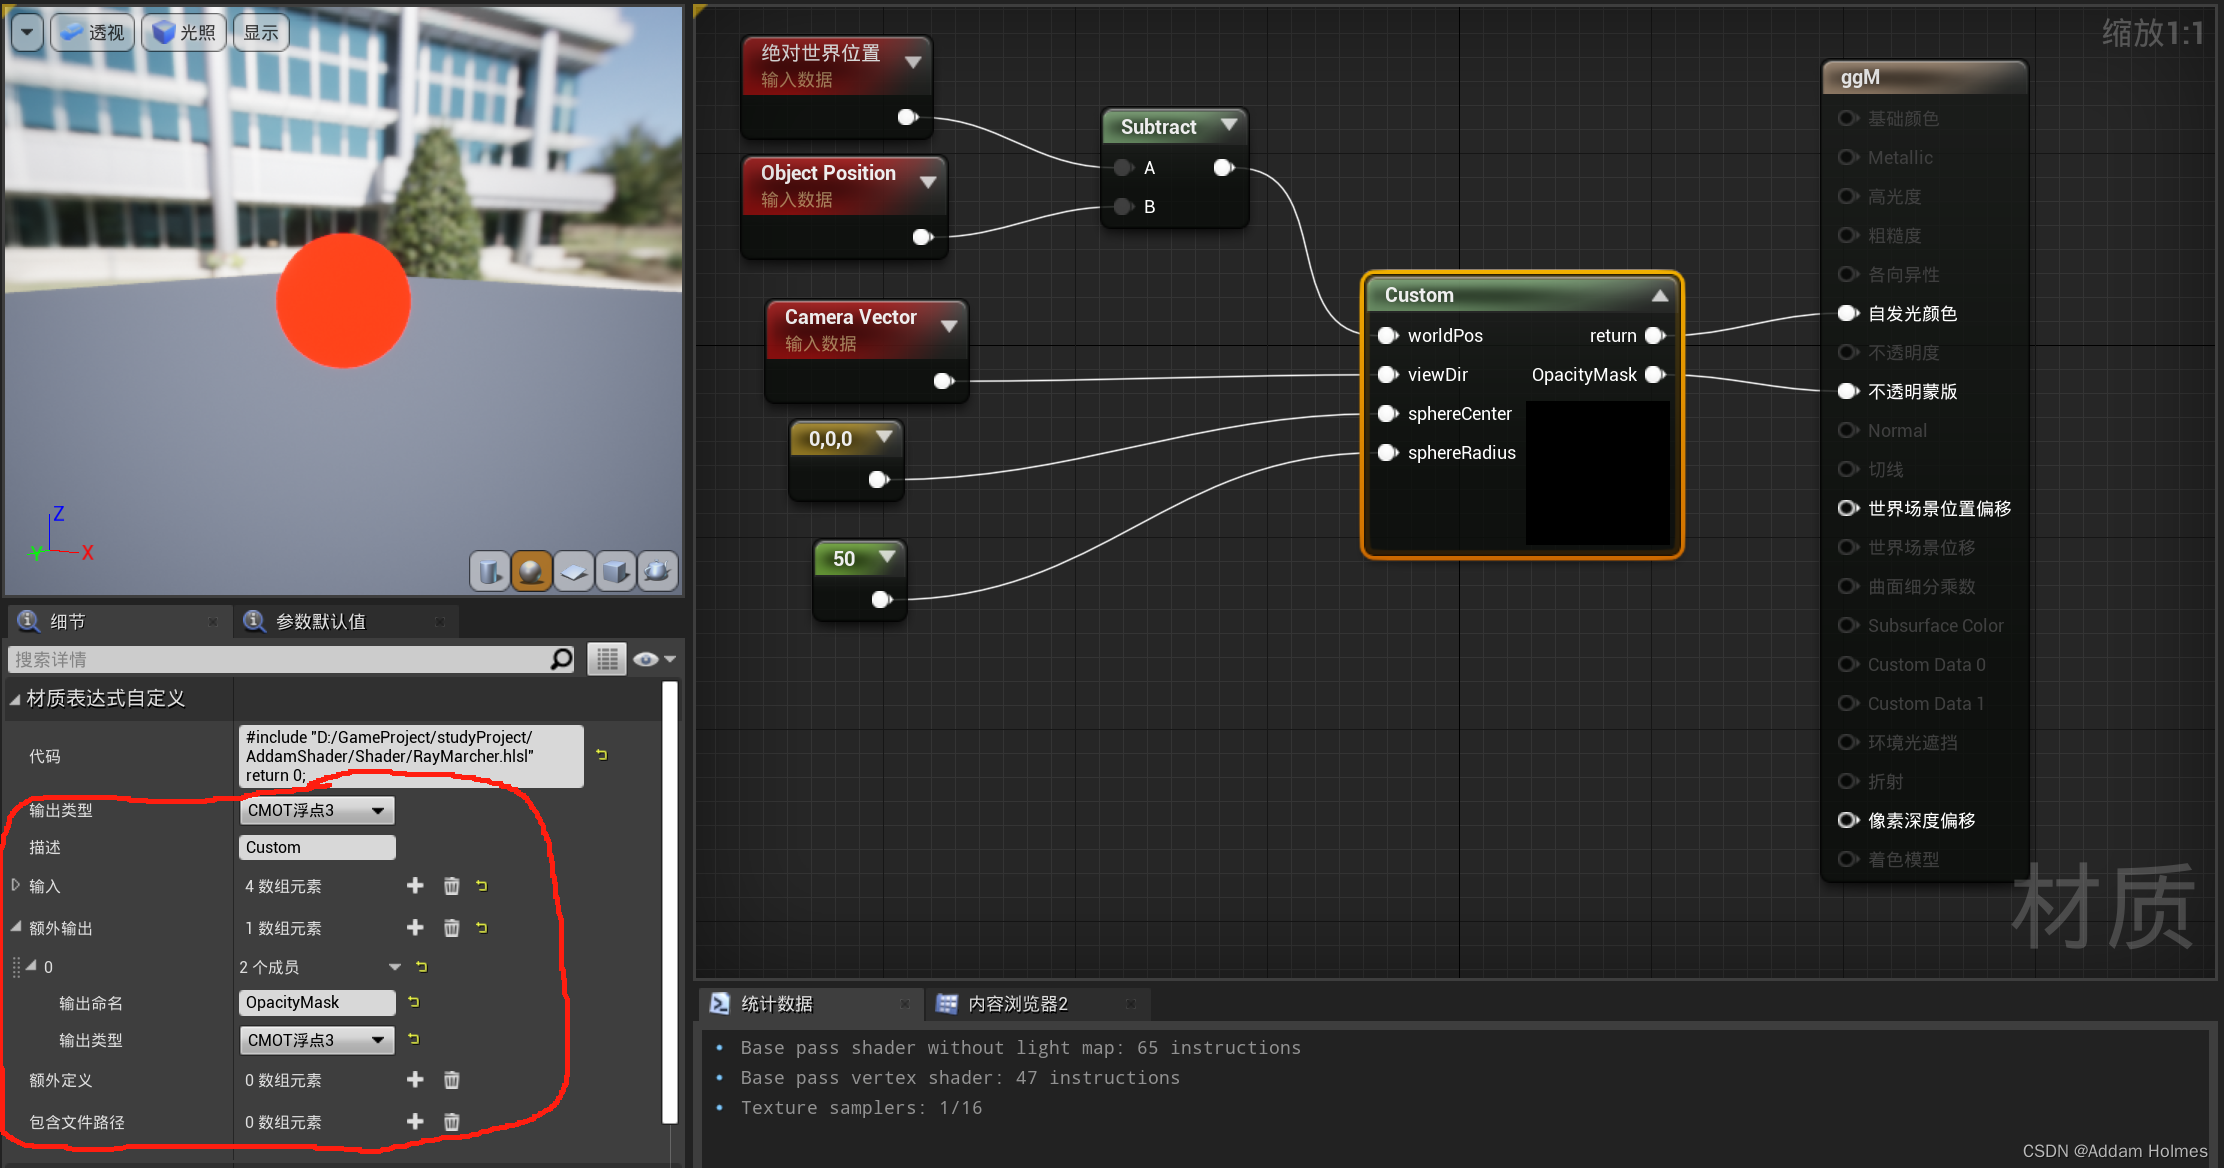Toggle the 光照 lit view mode button
2224x1168 pixels.
point(185,32)
